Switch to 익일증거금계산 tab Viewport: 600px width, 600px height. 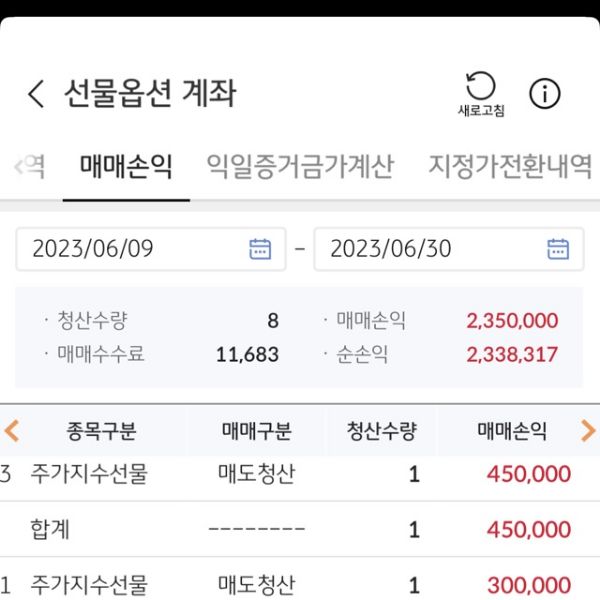[300, 166]
